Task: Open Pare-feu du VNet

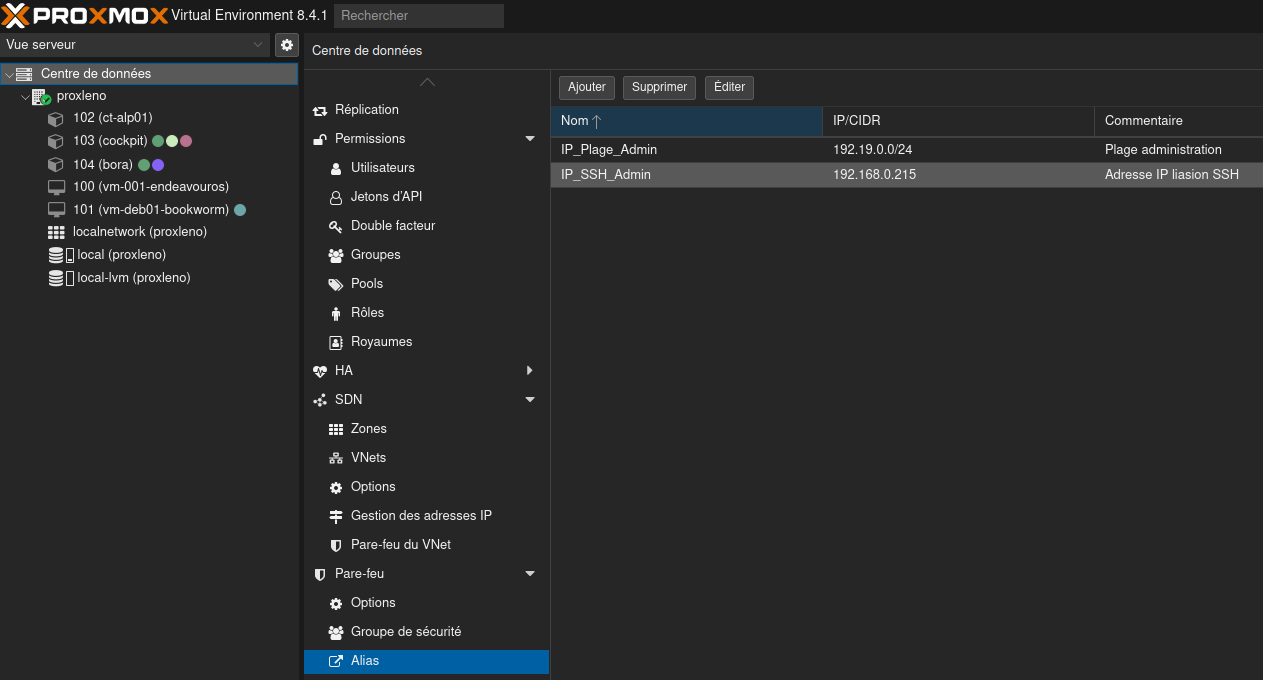Action: point(400,545)
